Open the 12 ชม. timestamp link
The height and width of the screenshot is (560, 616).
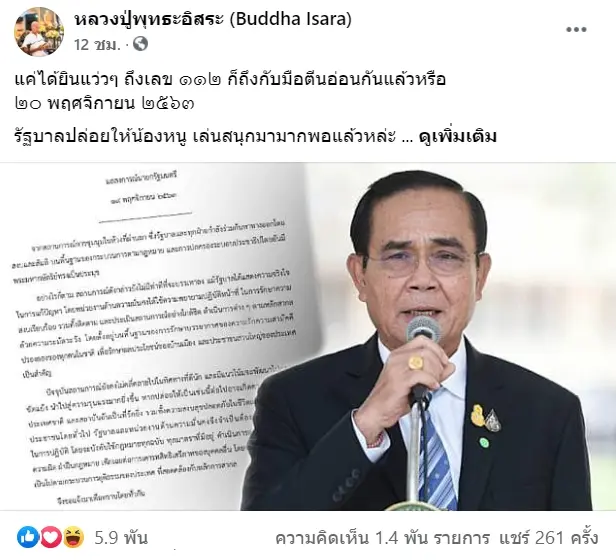click(97, 44)
